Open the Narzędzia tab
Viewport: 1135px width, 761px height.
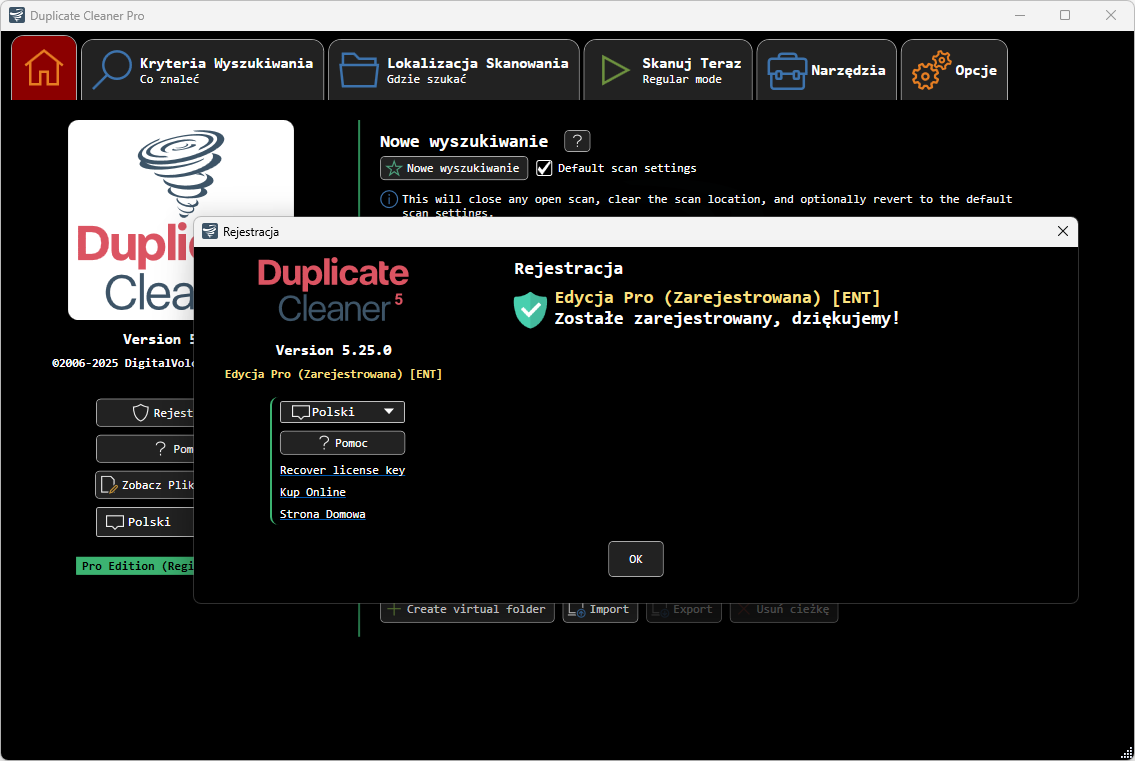click(827, 70)
